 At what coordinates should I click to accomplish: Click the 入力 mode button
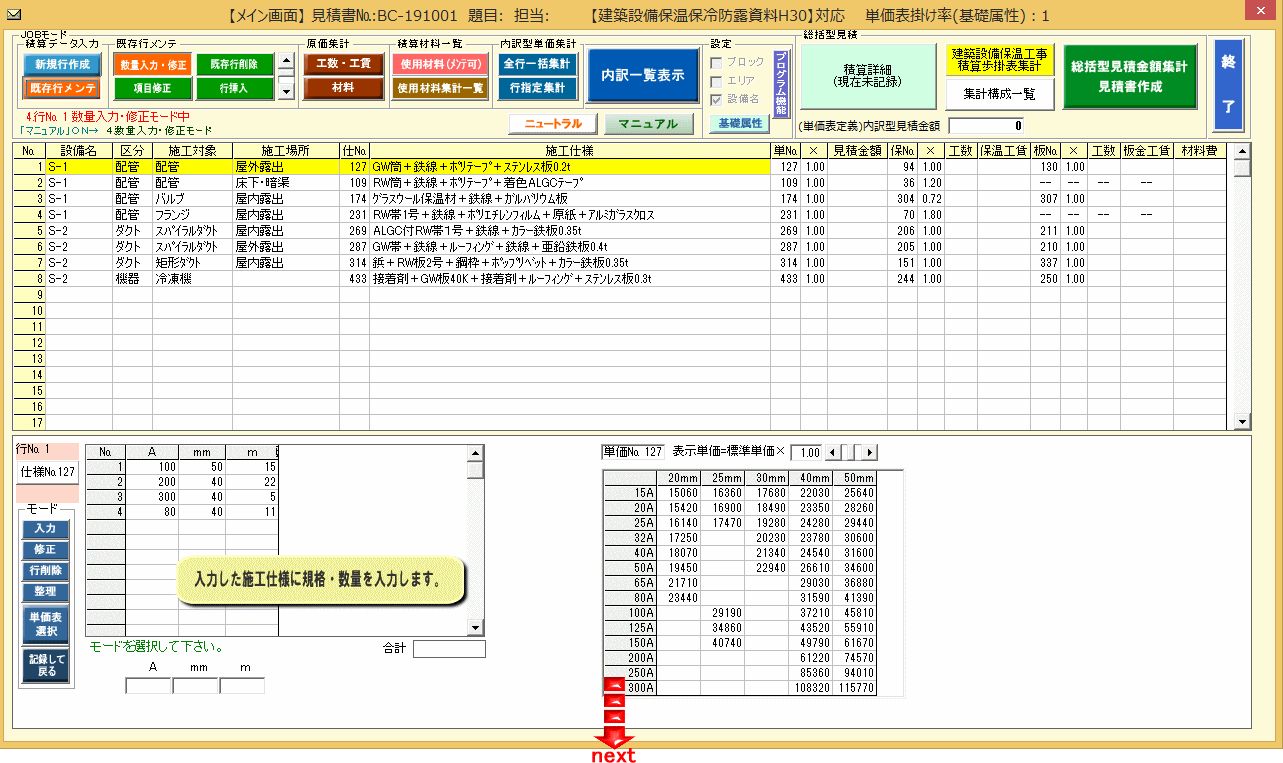tap(45, 529)
